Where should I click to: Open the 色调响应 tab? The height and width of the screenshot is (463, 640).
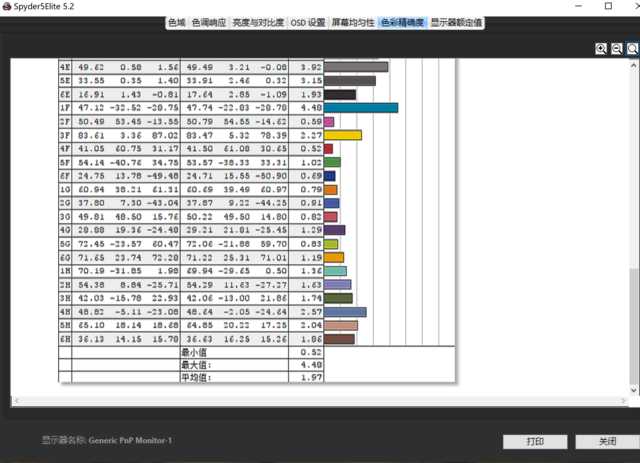point(209,23)
